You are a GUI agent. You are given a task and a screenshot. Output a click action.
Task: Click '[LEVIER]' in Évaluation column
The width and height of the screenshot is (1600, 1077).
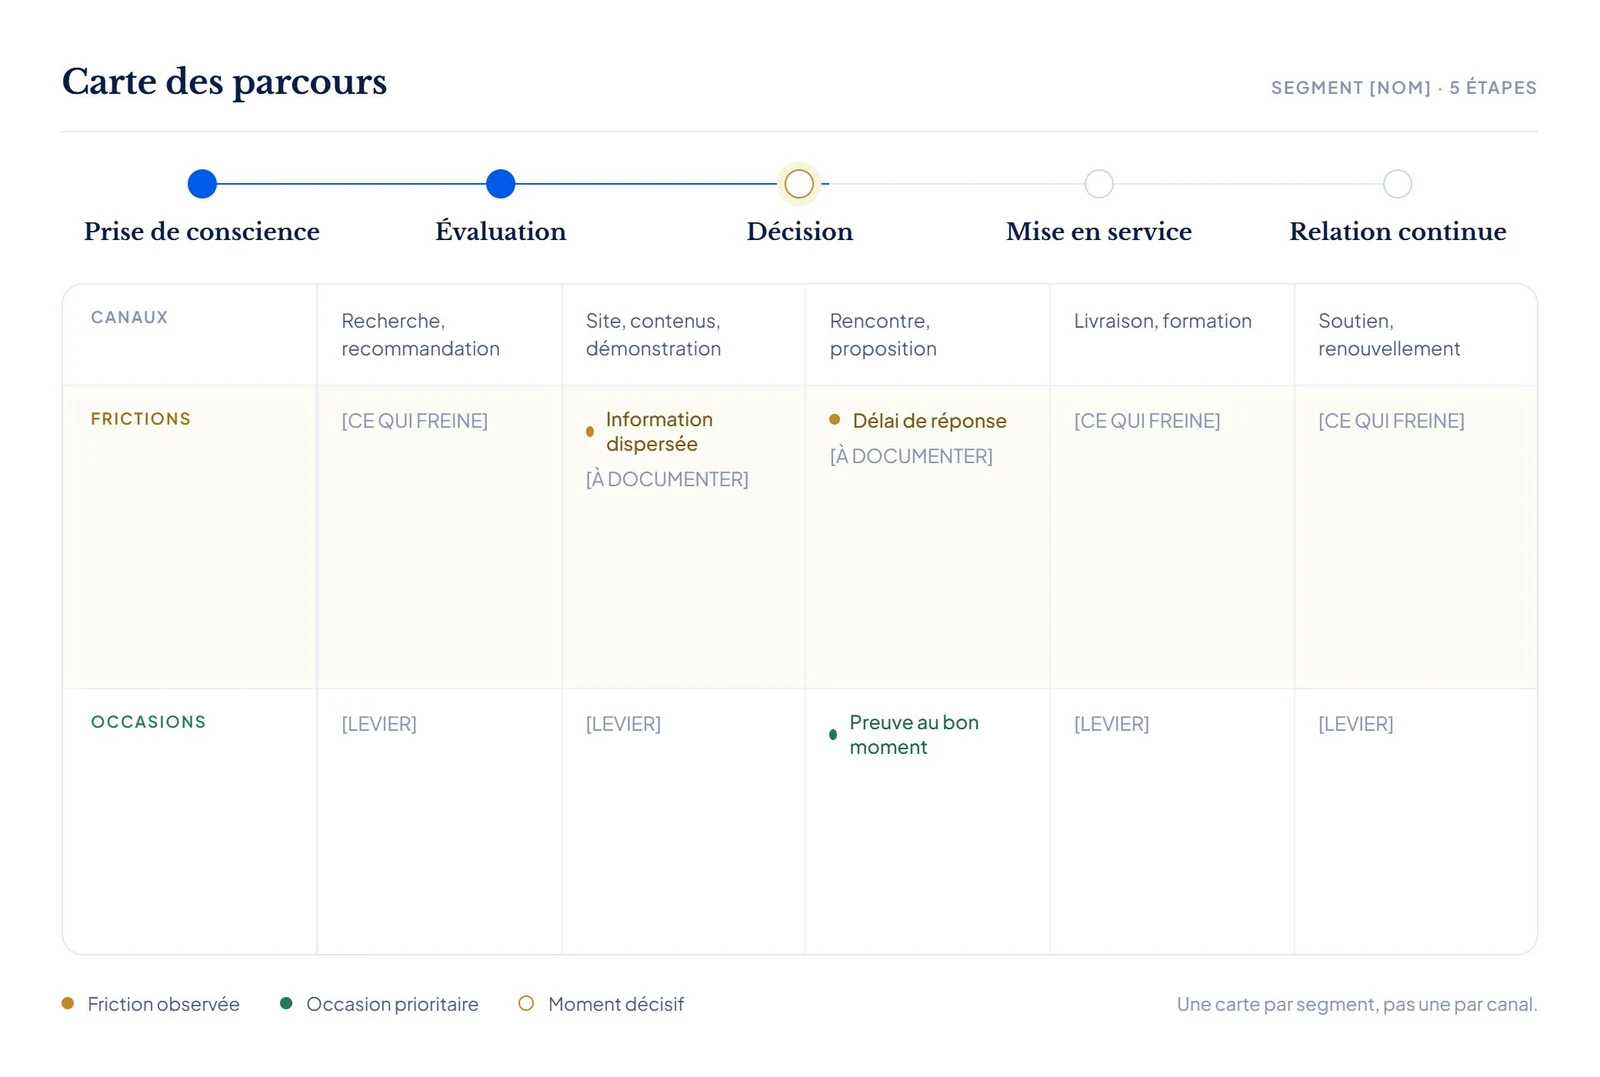[623, 725]
